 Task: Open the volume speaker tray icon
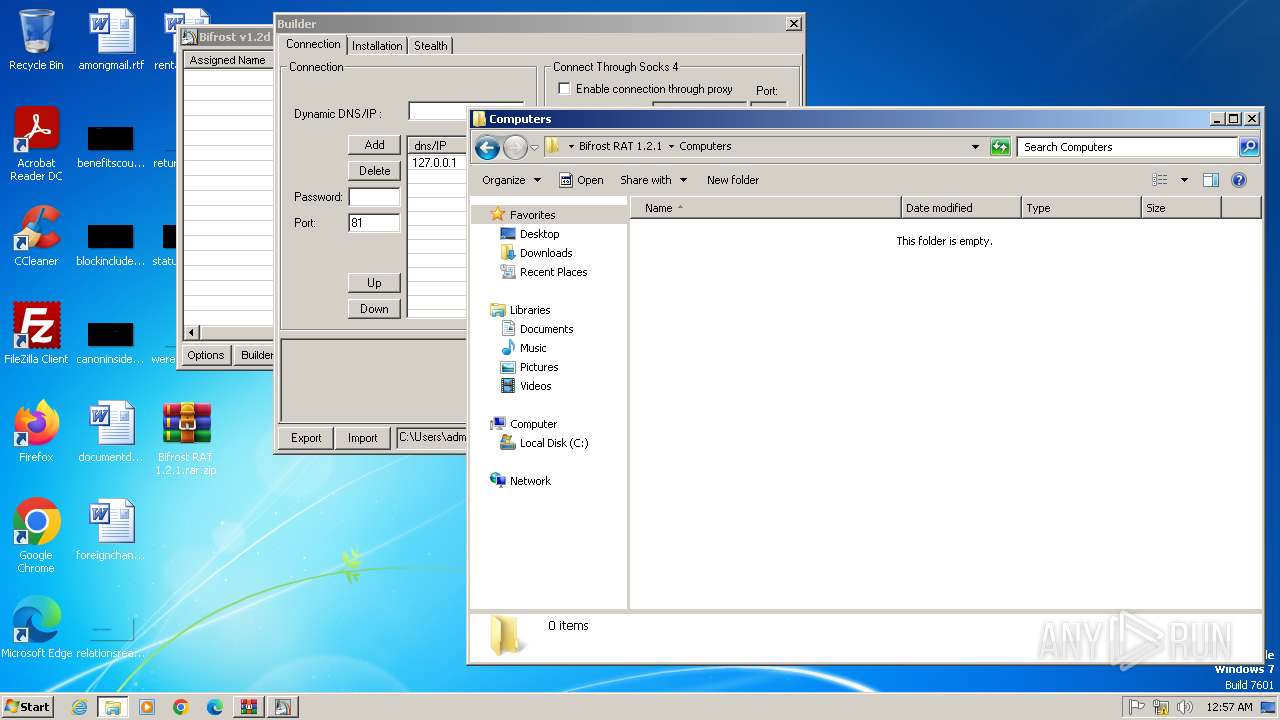click(x=1185, y=707)
